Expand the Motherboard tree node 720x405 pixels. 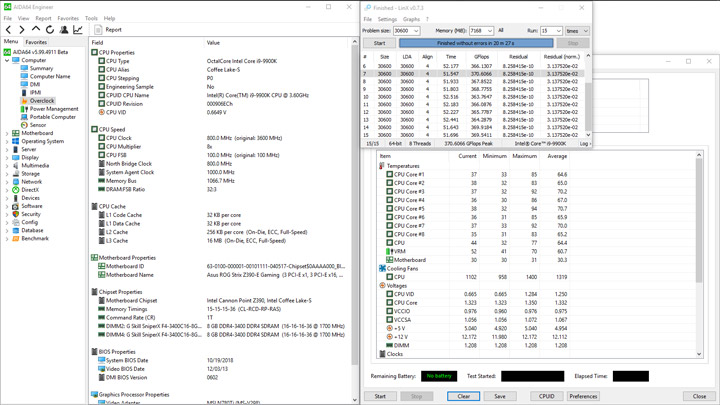(x=7, y=133)
